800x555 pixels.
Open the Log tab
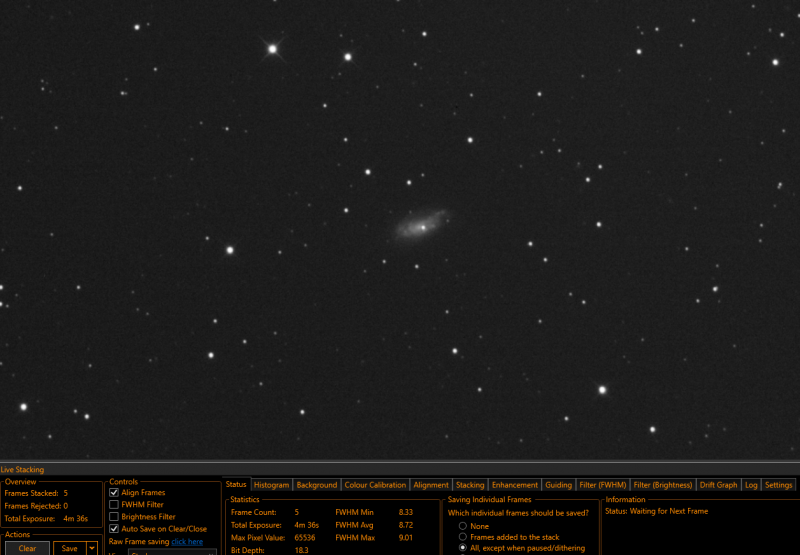751,485
